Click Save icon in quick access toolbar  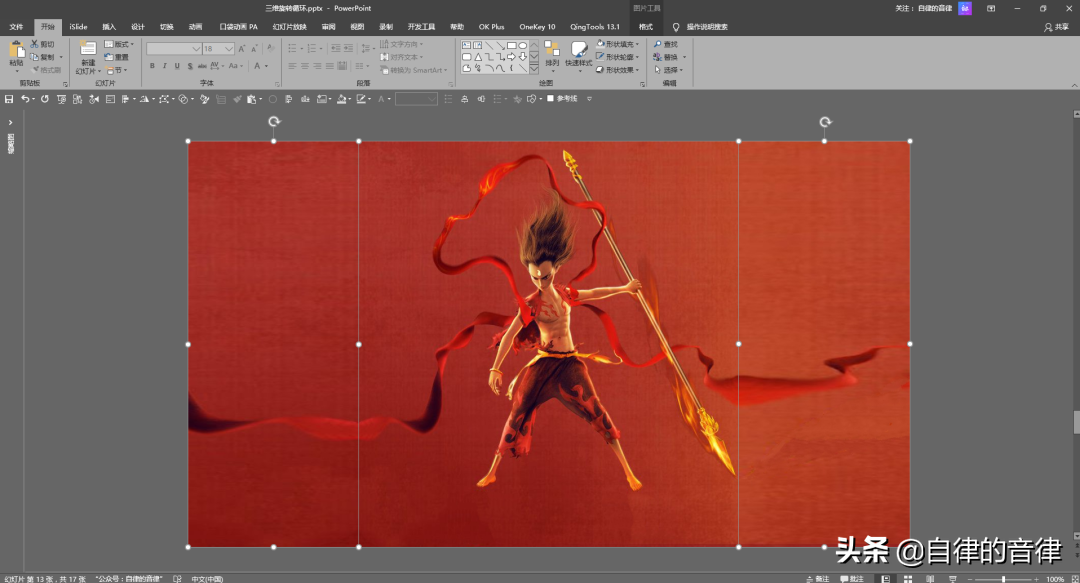point(9,99)
